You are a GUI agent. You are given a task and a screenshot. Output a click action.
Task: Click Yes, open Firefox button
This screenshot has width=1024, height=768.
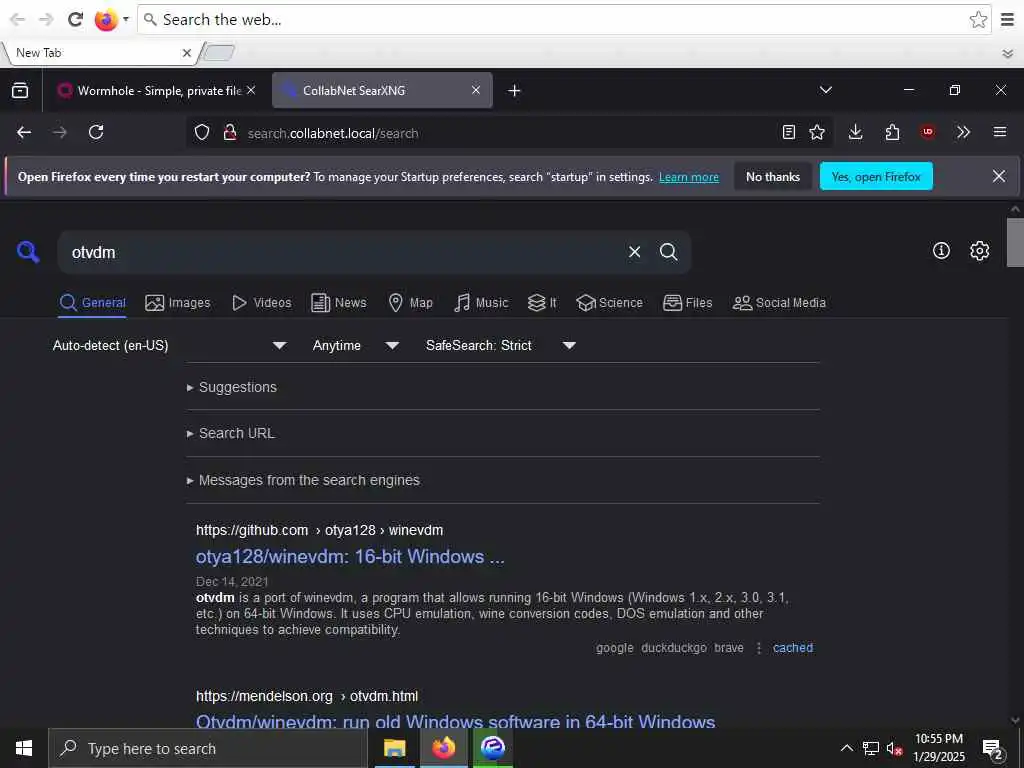pos(876,176)
